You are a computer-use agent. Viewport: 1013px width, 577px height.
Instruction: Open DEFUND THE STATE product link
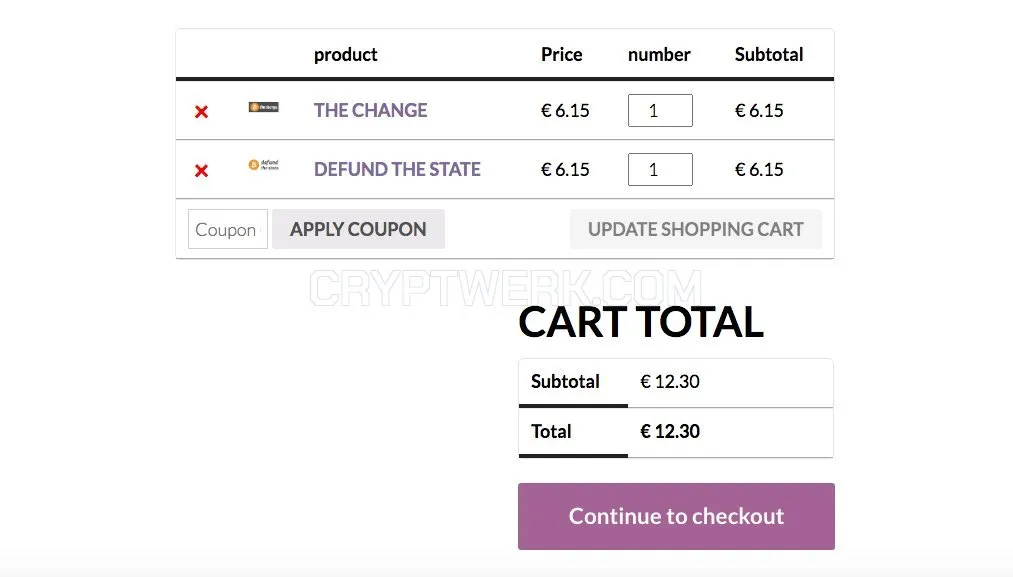coord(397,169)
